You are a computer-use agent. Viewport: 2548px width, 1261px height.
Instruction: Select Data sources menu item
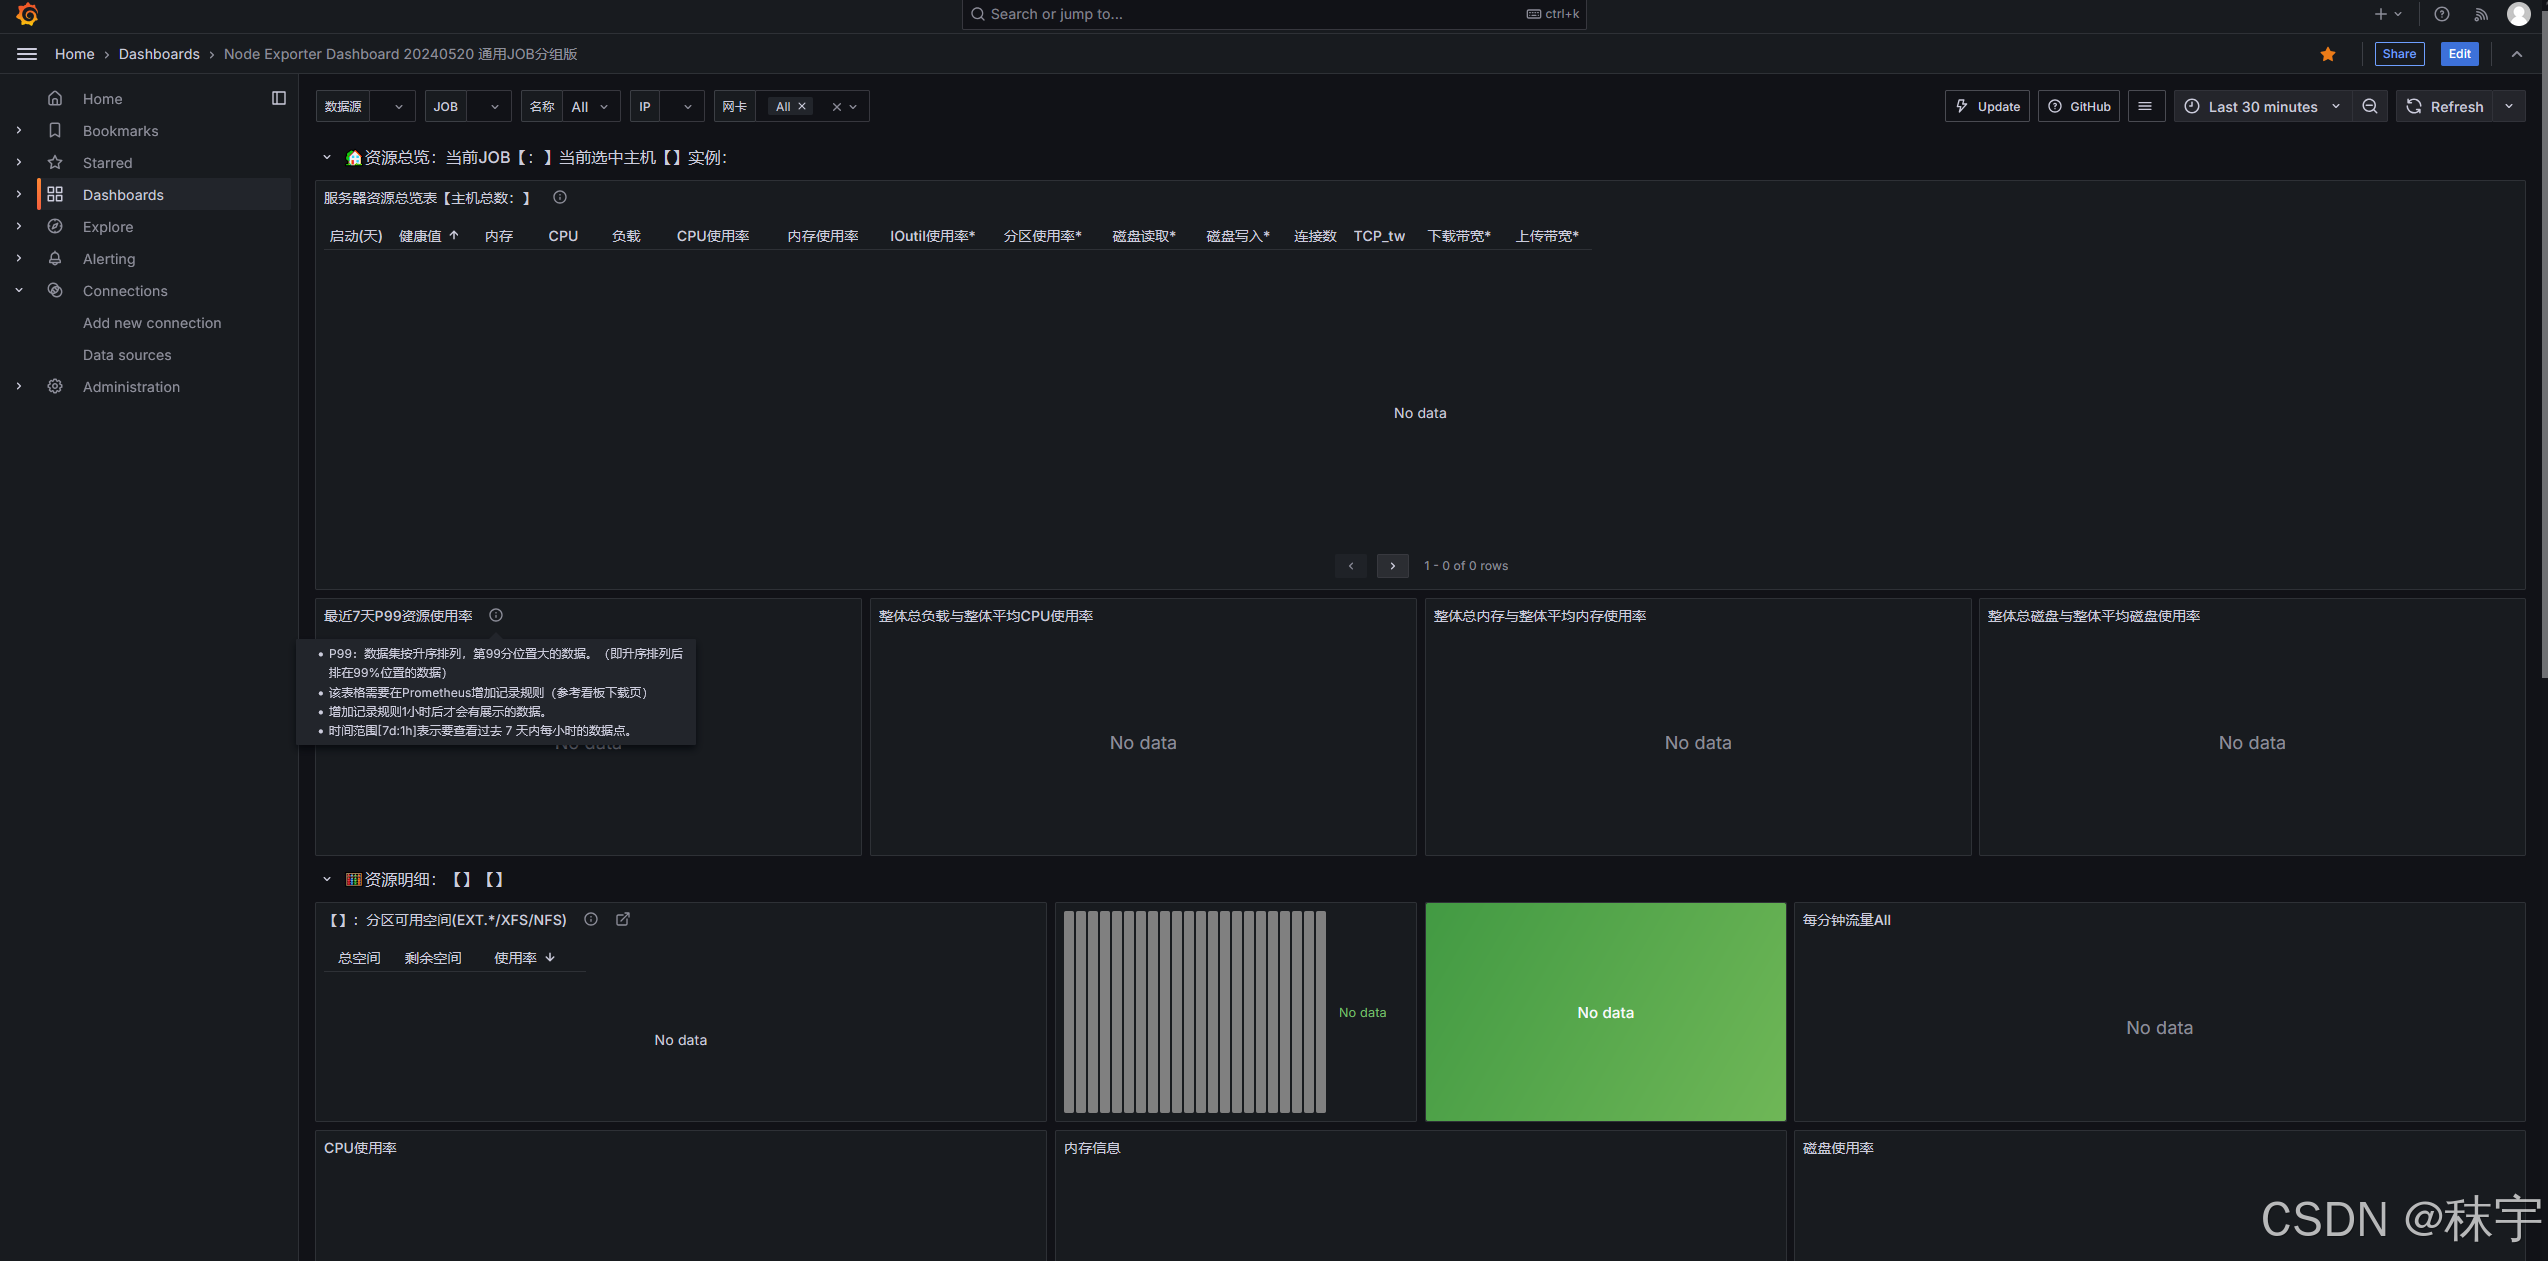click(127, 355)
